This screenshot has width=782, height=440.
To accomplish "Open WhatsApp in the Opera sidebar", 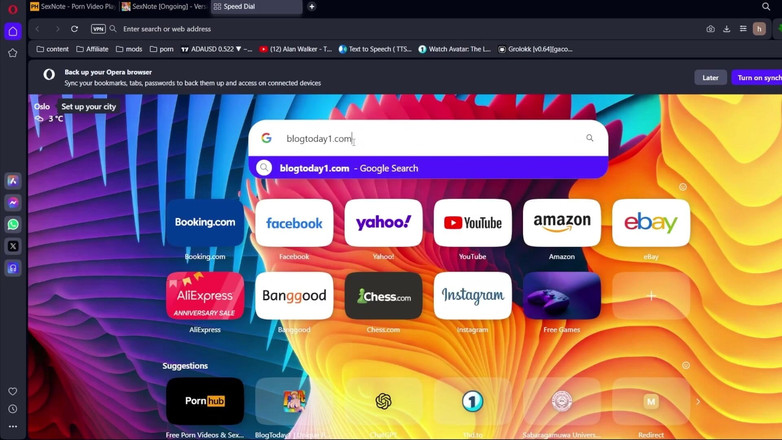I will 13,225.
